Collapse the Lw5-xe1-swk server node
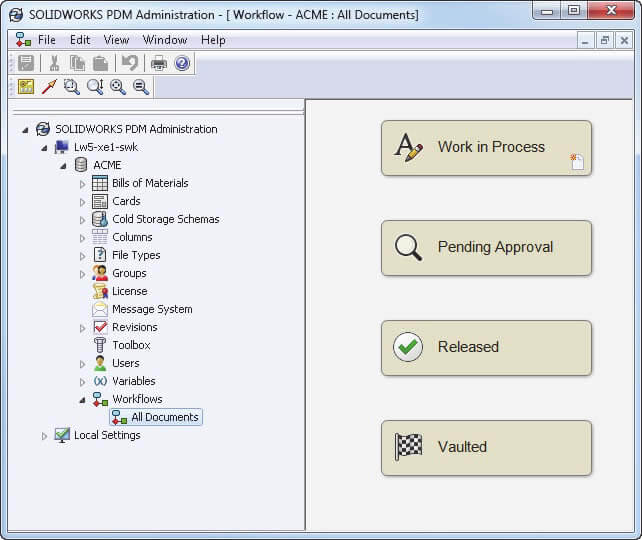This screenshot has height=540, width=642. point(44,148)
